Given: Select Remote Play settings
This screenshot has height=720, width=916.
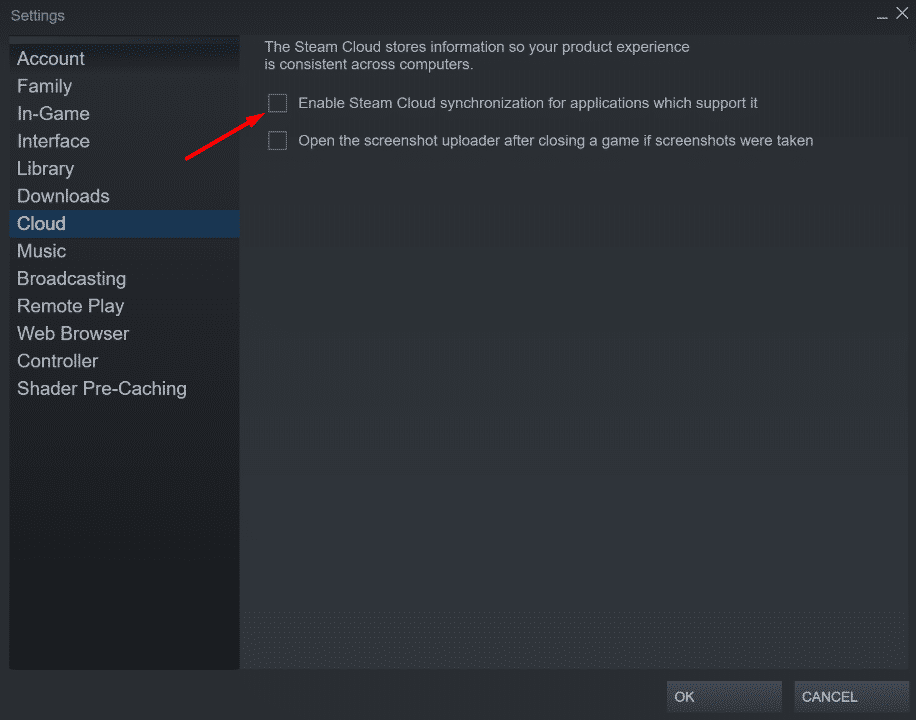Looking at the screenshot, I should 70,306.
